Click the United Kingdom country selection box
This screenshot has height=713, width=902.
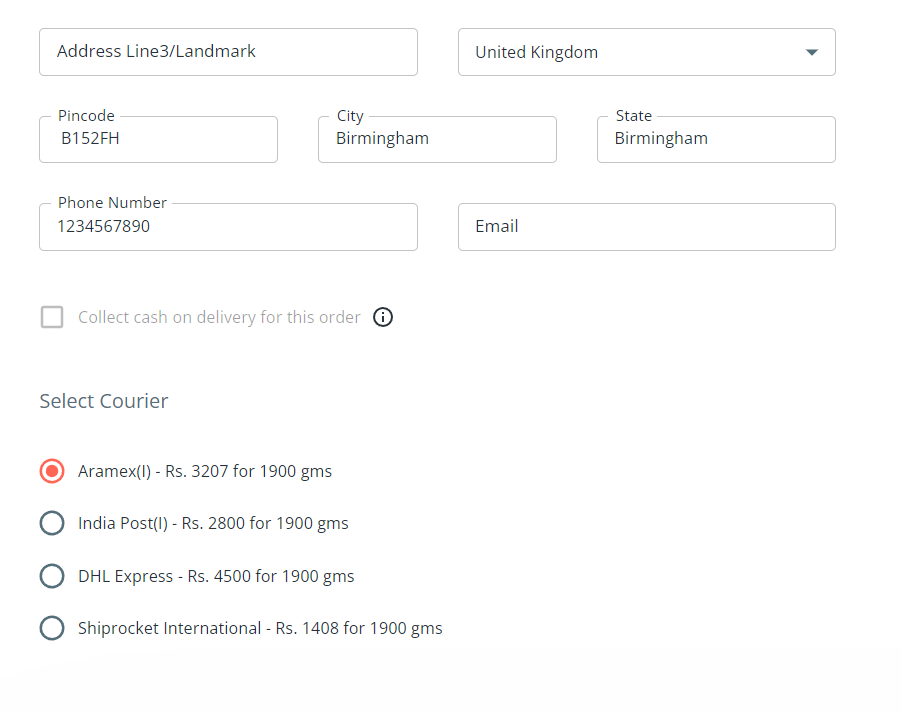647,52
